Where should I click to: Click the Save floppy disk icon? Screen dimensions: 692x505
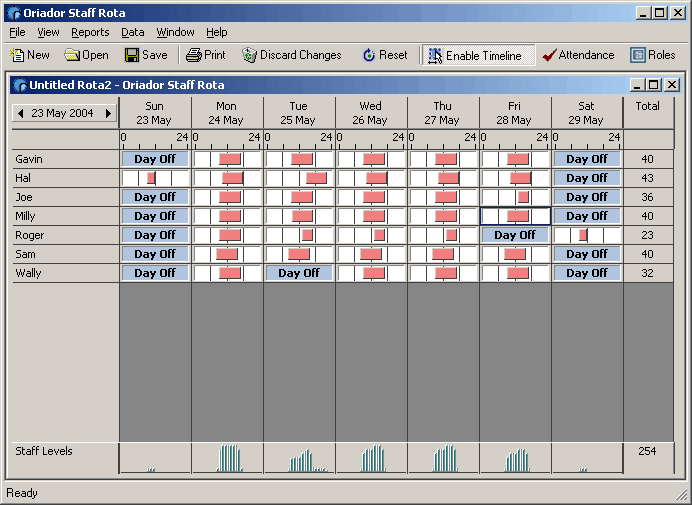pyautogui.click(x=132, y=55)
